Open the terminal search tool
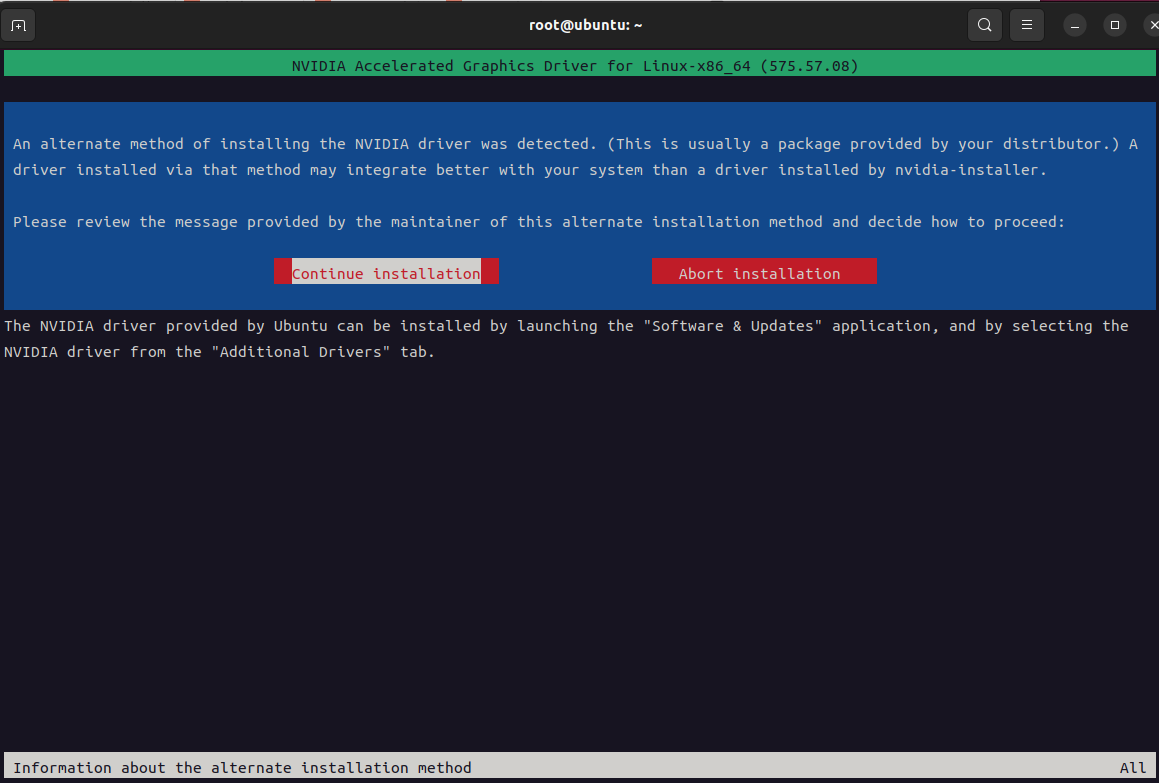This screenshot has width=1159, height=783. [985, 25]
